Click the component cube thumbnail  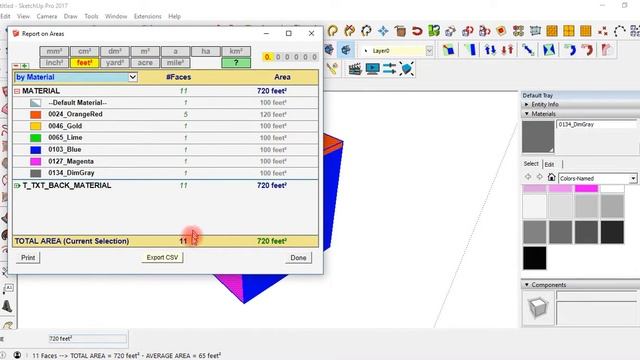coord(537,307)
